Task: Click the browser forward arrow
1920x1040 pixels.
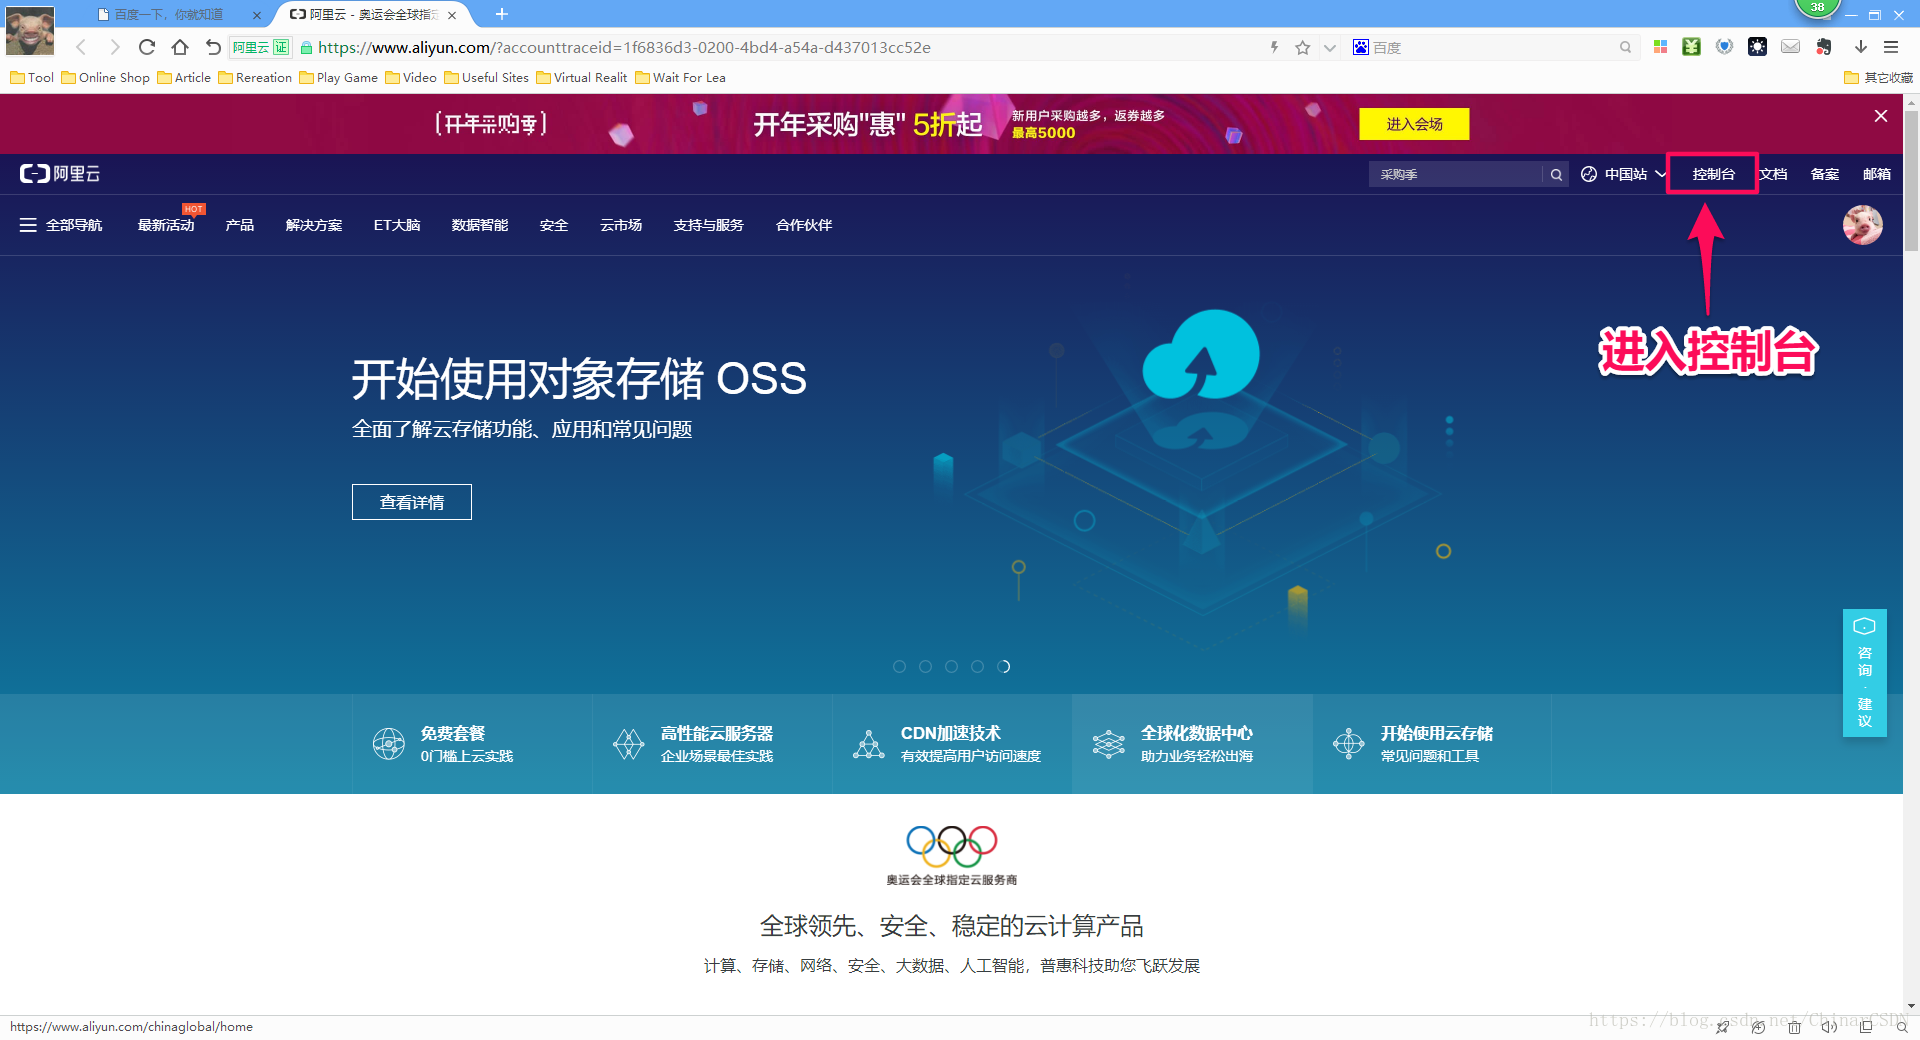Action: coord(114,47)
